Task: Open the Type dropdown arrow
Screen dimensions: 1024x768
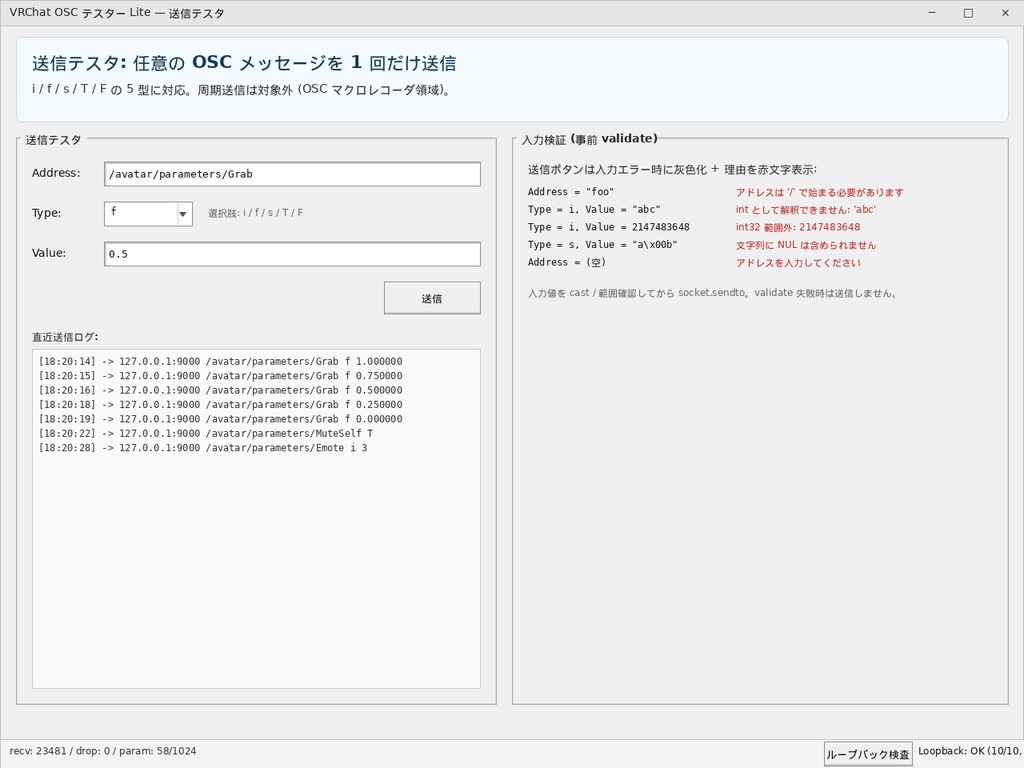Action: (183, 213)
